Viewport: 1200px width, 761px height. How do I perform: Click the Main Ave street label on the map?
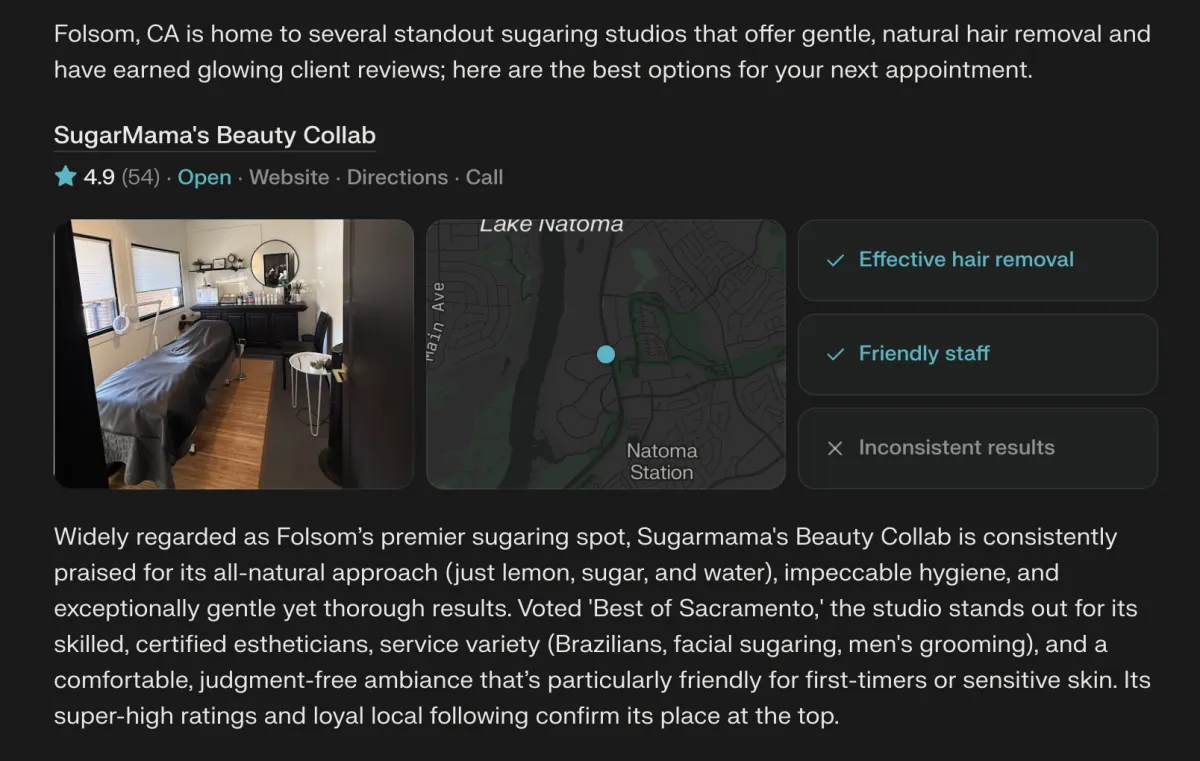pos(436,321)
